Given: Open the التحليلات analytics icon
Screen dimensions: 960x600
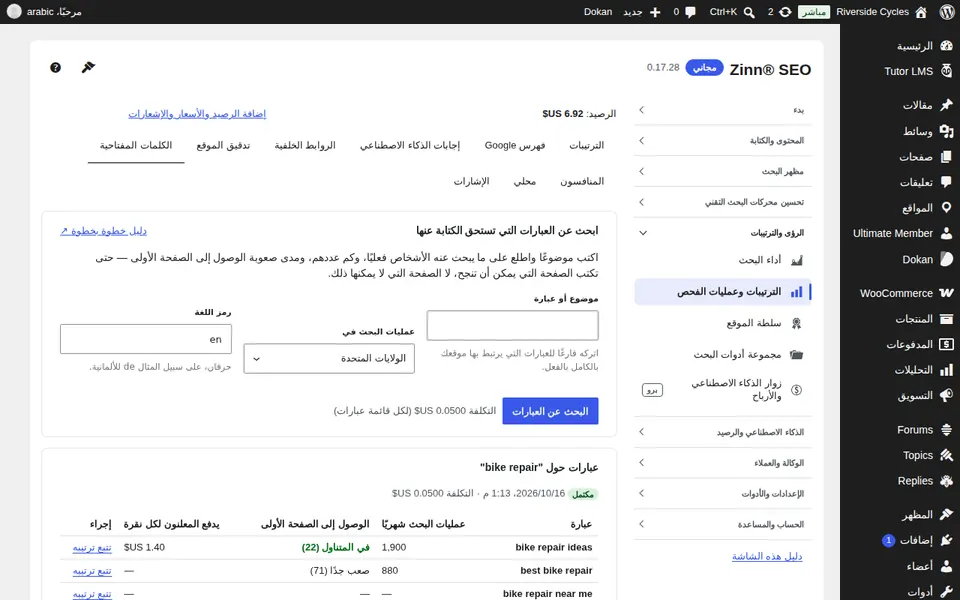Looking at the screenshot, I should [x=946, y=370].
